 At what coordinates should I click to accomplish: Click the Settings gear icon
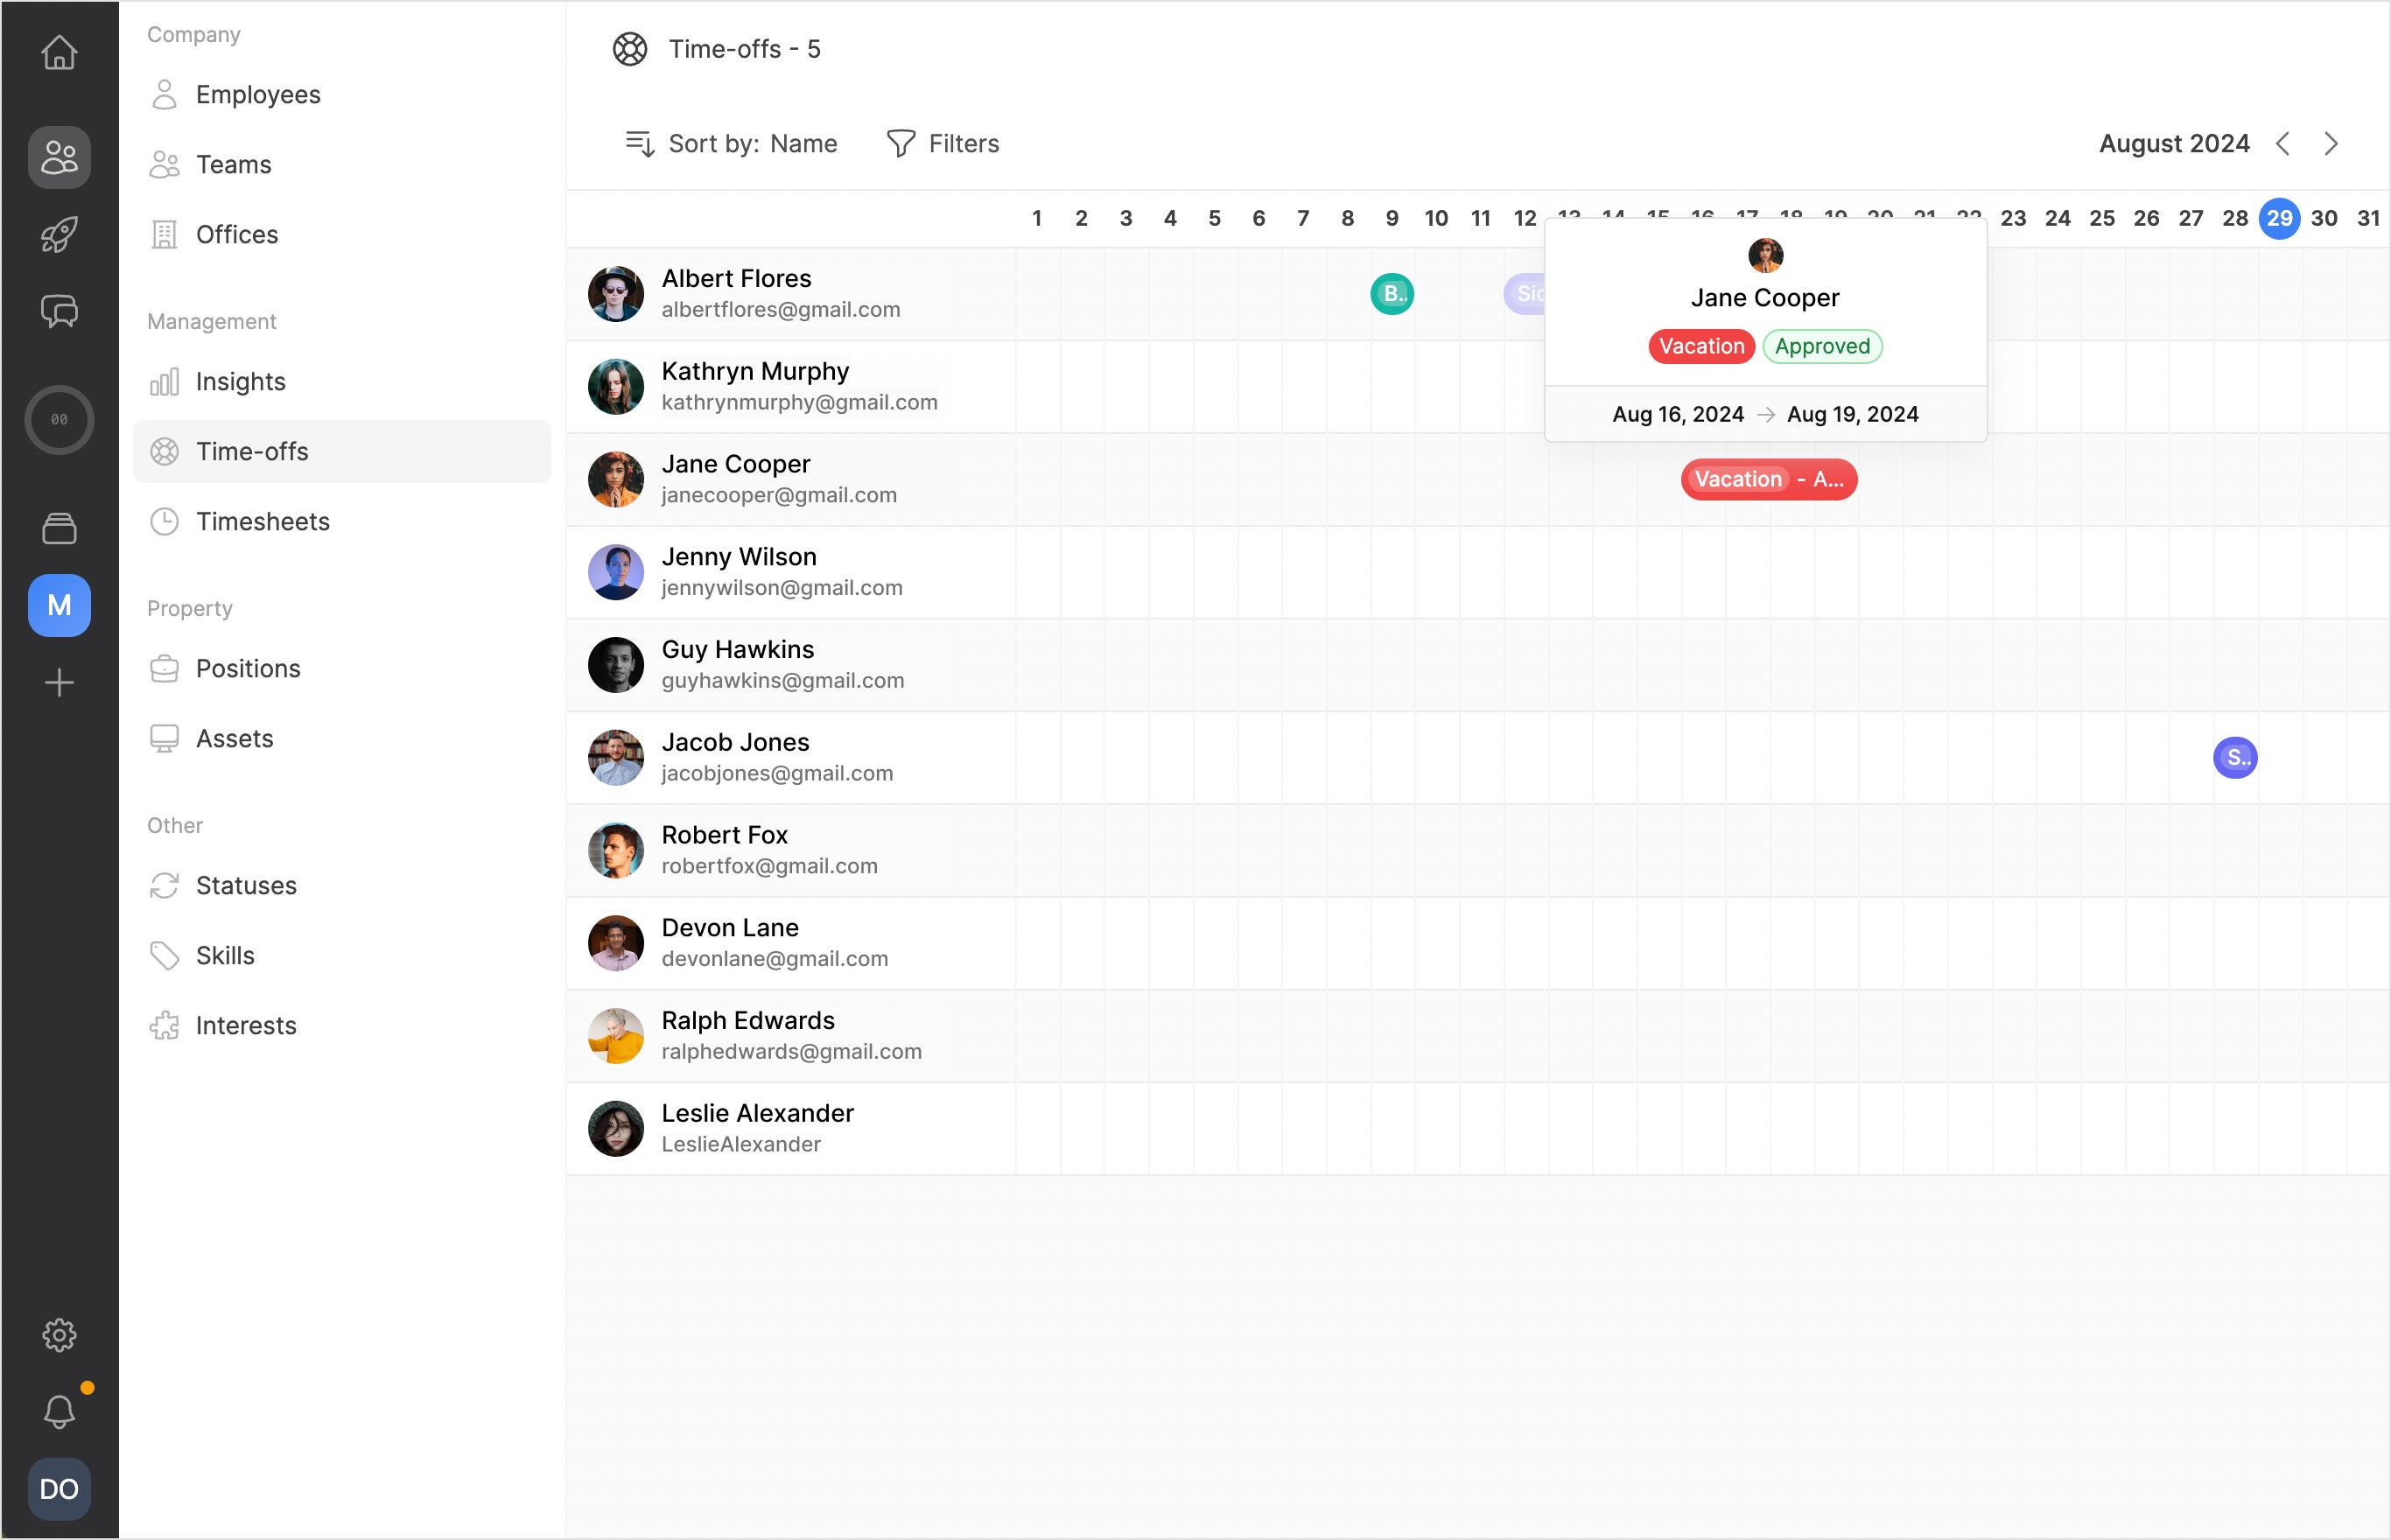(x=60, y=1336)
